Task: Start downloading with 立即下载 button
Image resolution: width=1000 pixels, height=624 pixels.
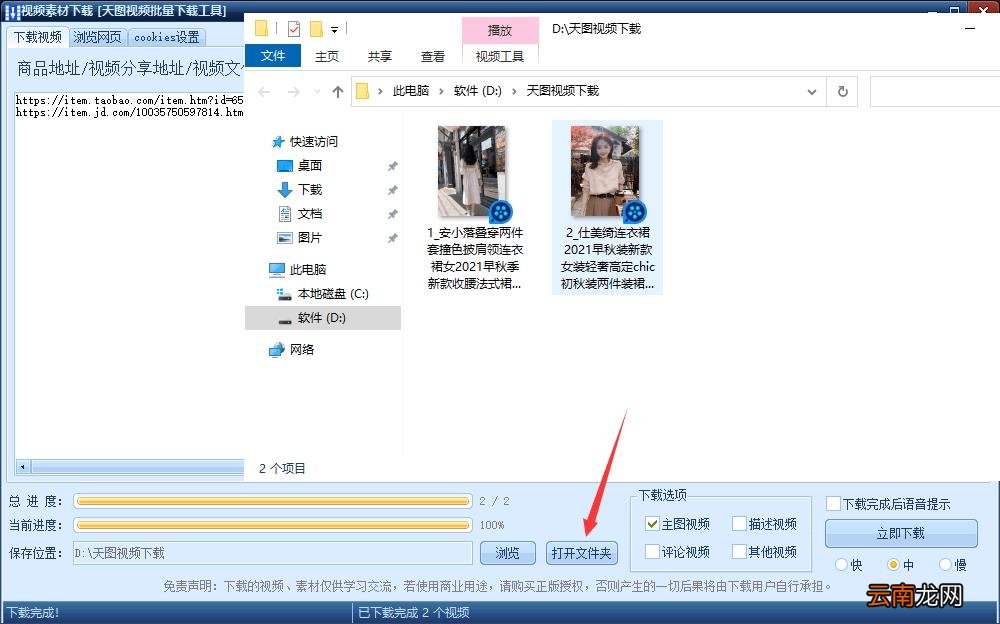Action: 901,533
